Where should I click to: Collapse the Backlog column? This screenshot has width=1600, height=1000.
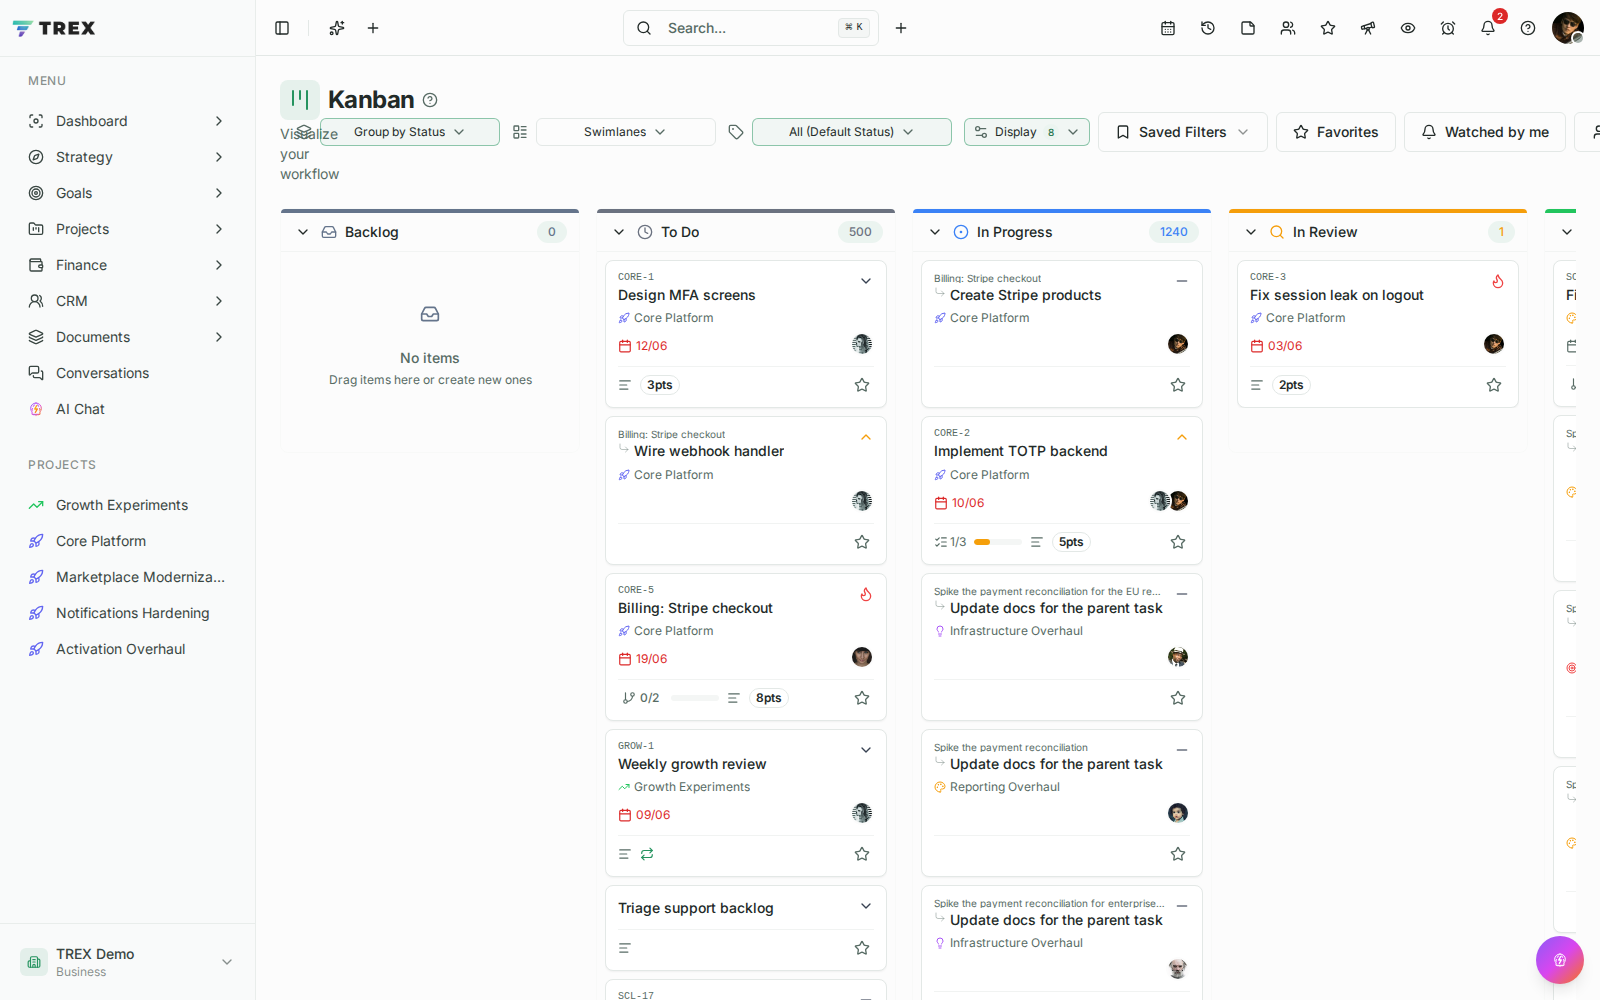(x=303, y=232)
